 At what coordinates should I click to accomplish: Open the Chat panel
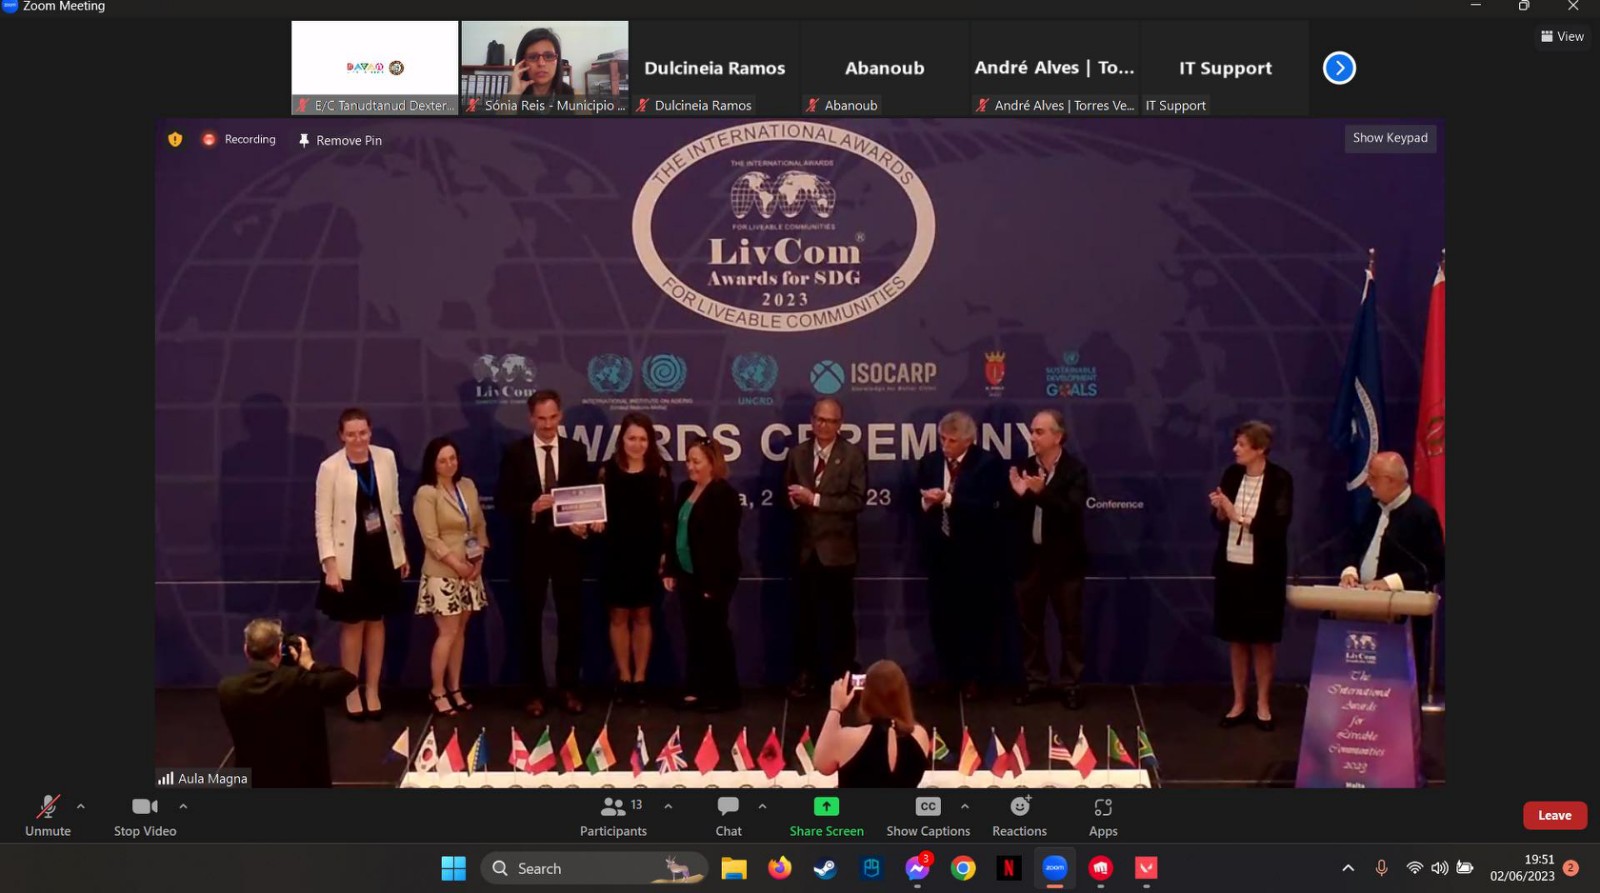coord(729,816)
